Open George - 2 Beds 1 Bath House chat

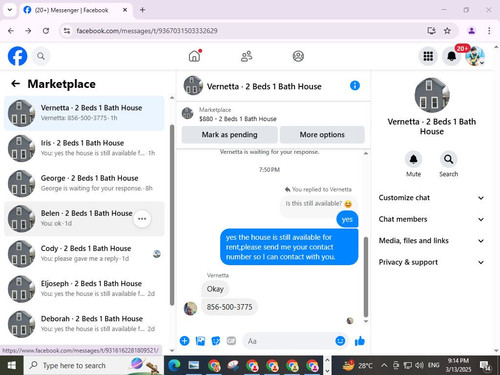point(84,183)
